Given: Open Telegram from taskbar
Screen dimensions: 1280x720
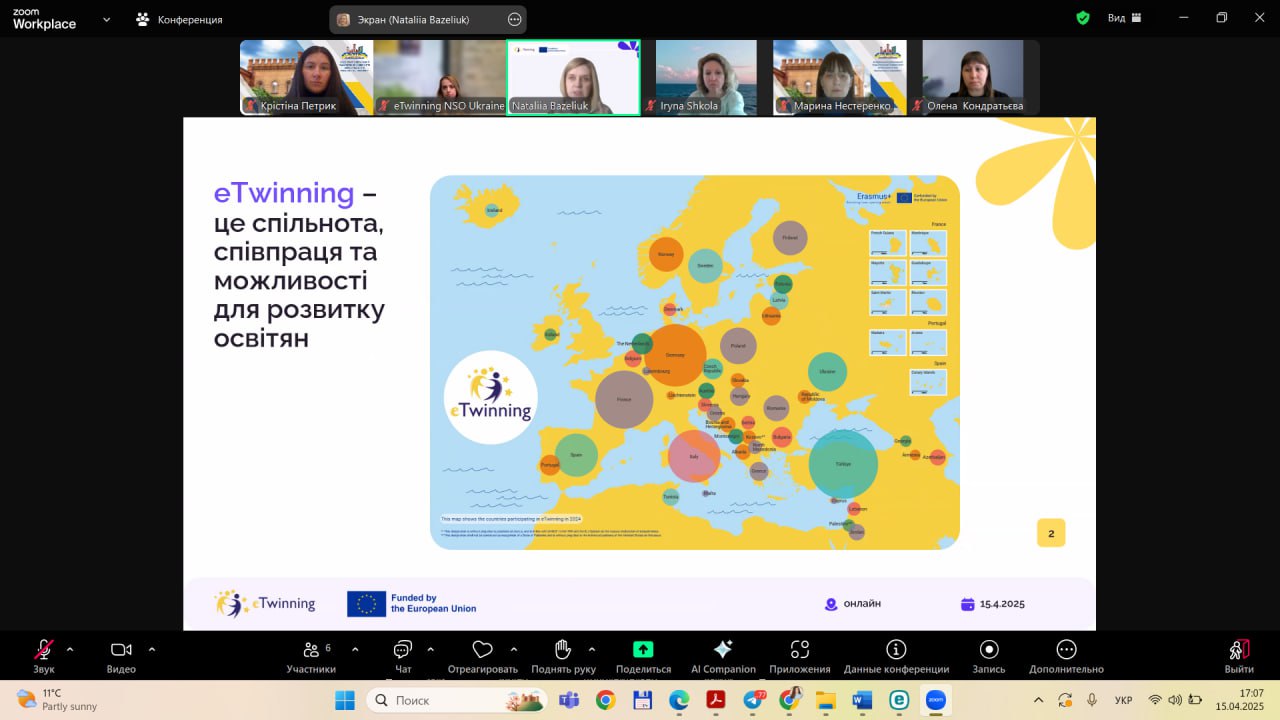Looking at the screenshot, I should pyautogui.click(x=753, y=700).
